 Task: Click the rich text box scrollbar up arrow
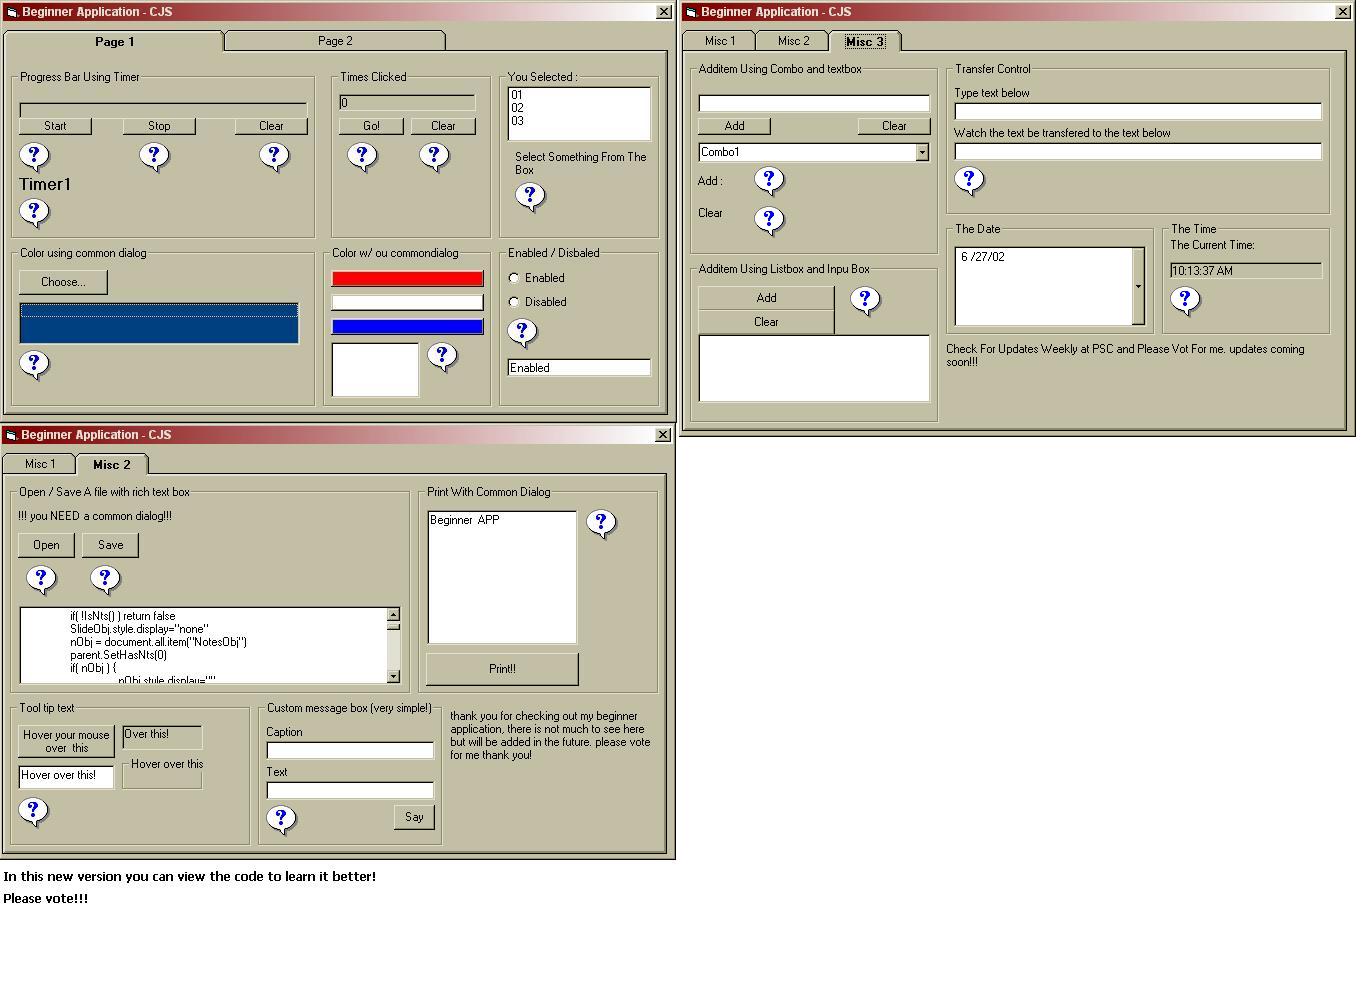(393, 615)
